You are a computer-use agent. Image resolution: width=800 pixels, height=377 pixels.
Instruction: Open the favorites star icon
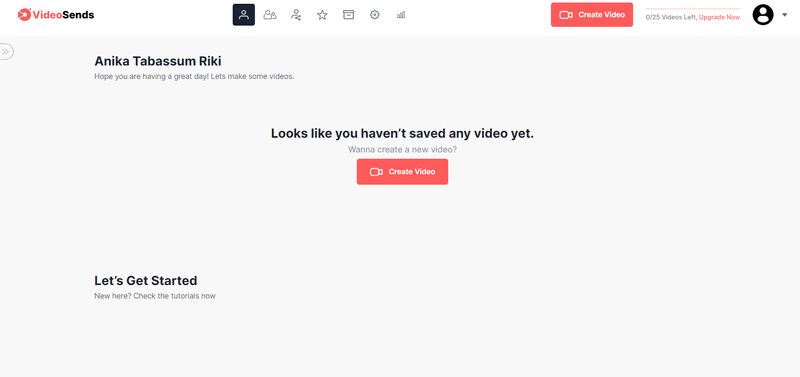322,15
